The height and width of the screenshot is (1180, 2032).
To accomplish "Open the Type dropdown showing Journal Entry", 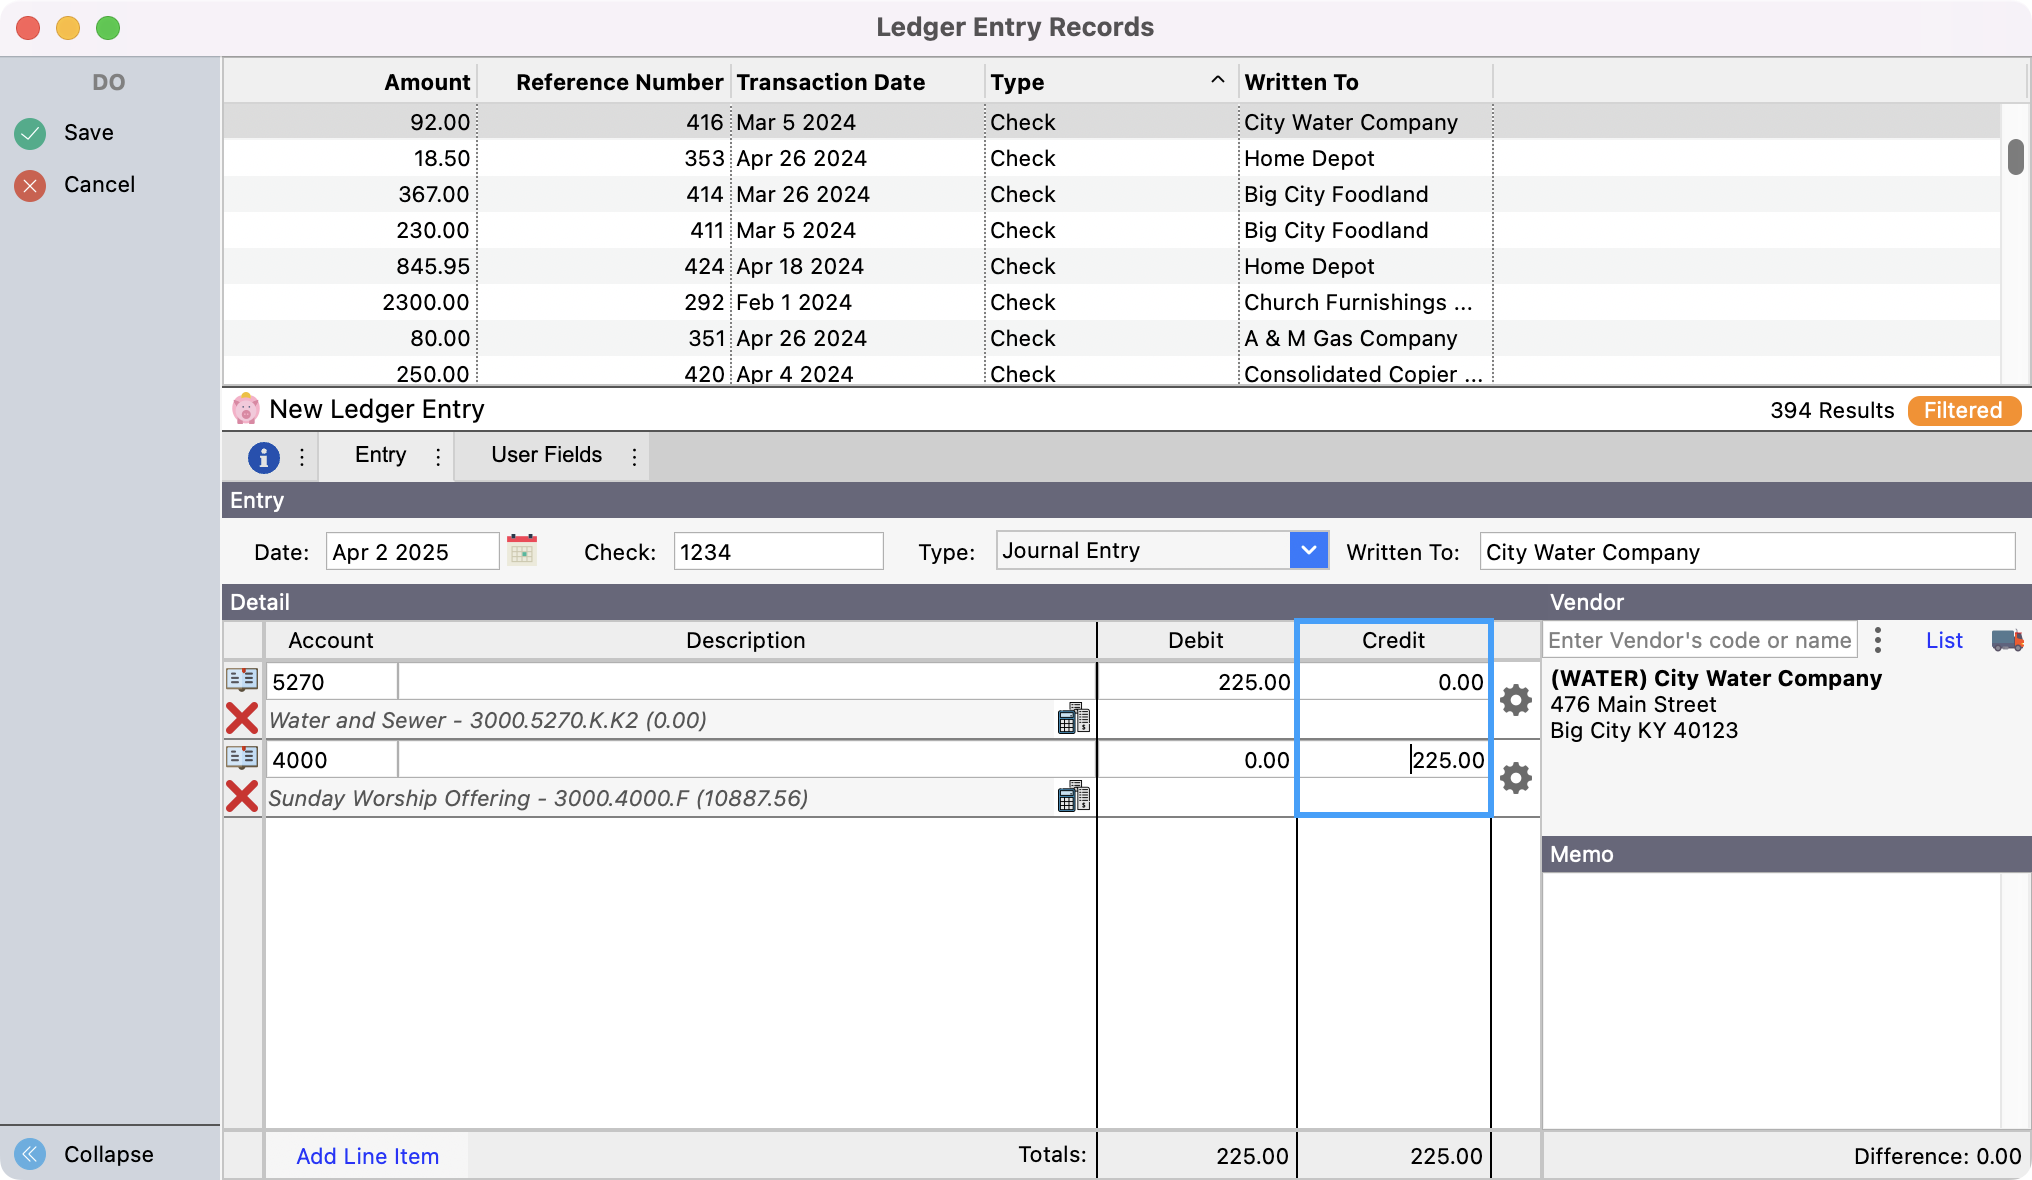I will [1308, 551].
